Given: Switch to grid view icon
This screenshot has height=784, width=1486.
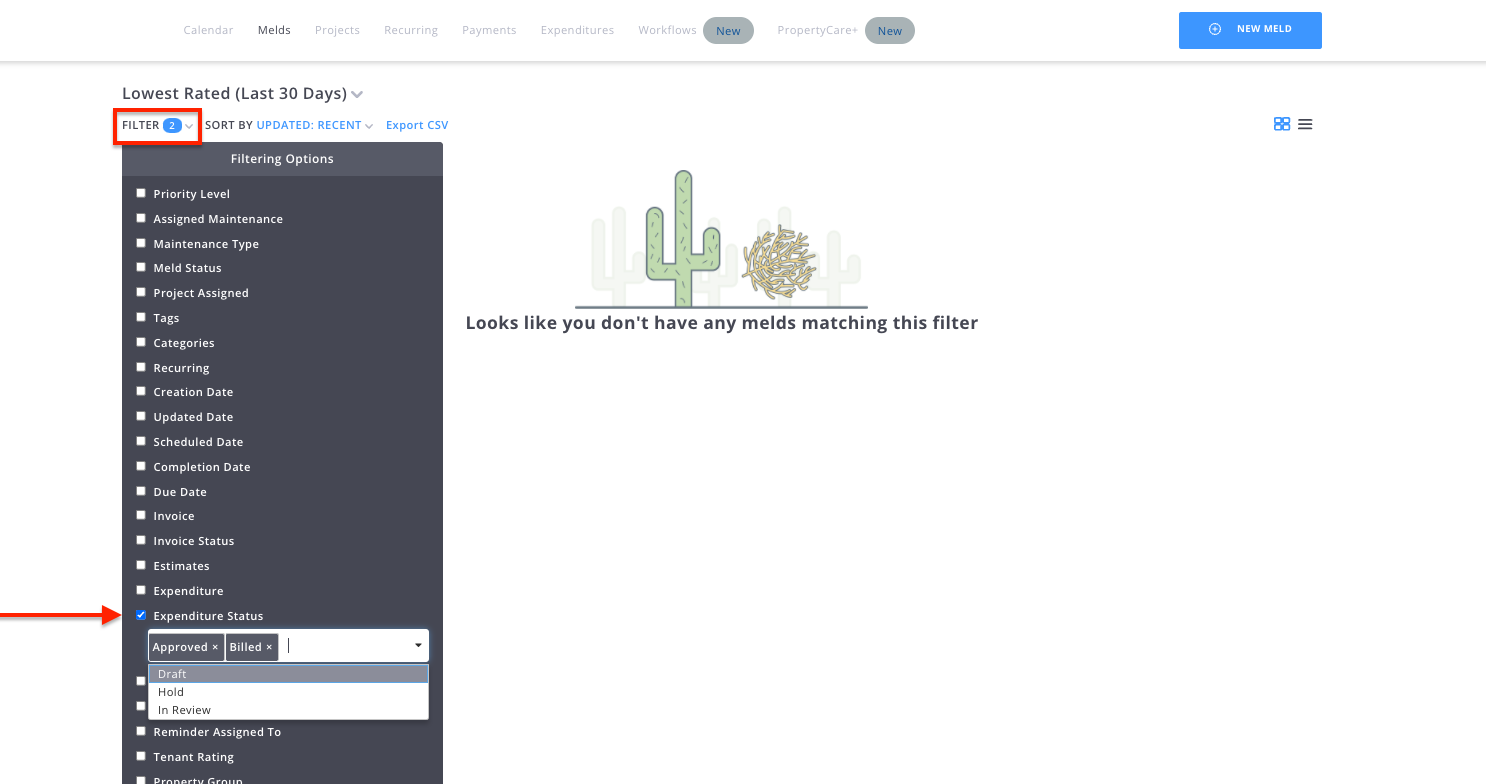Looking at the screenshot, I should (1281, 124).
